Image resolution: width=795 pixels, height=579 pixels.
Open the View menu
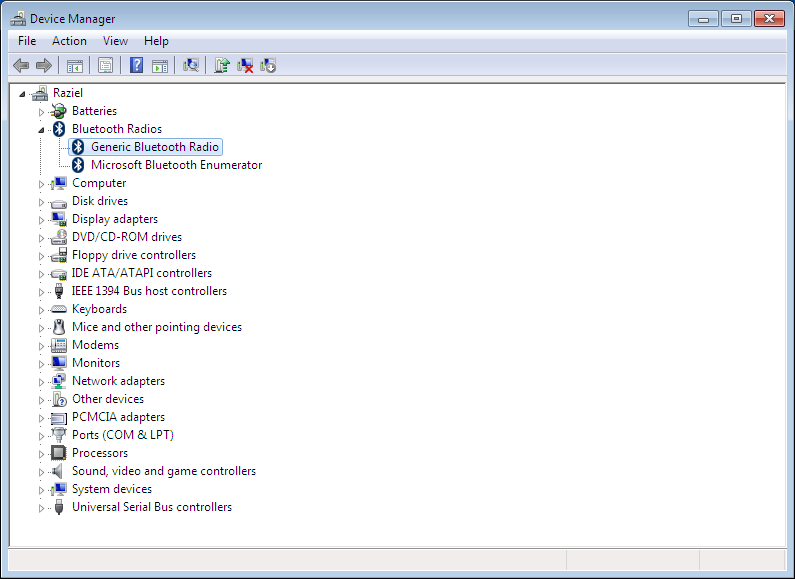pyautogui.click(x=115, y=41)
